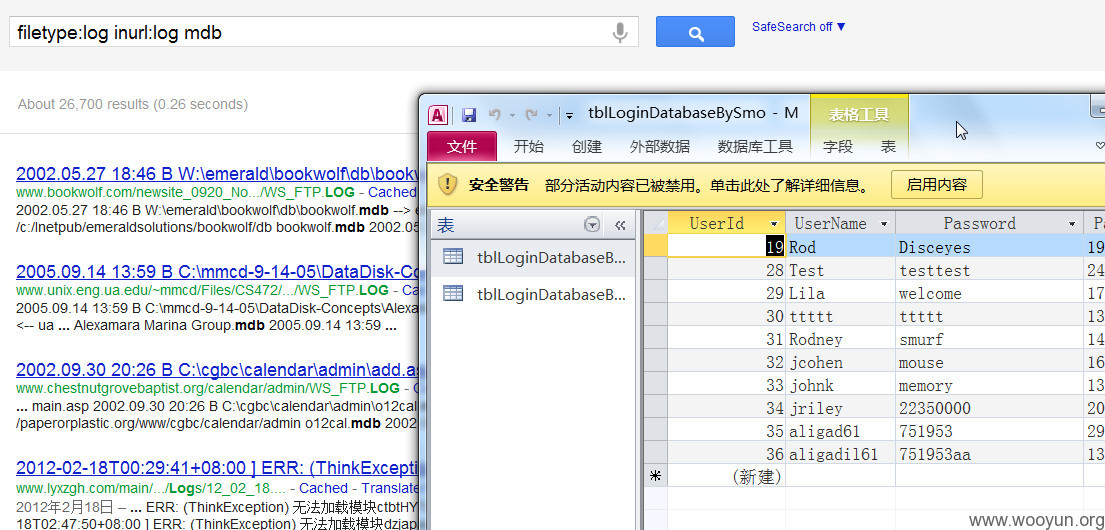Open the SafeSearch off dropdown
1105x530 pixels.
798,27
